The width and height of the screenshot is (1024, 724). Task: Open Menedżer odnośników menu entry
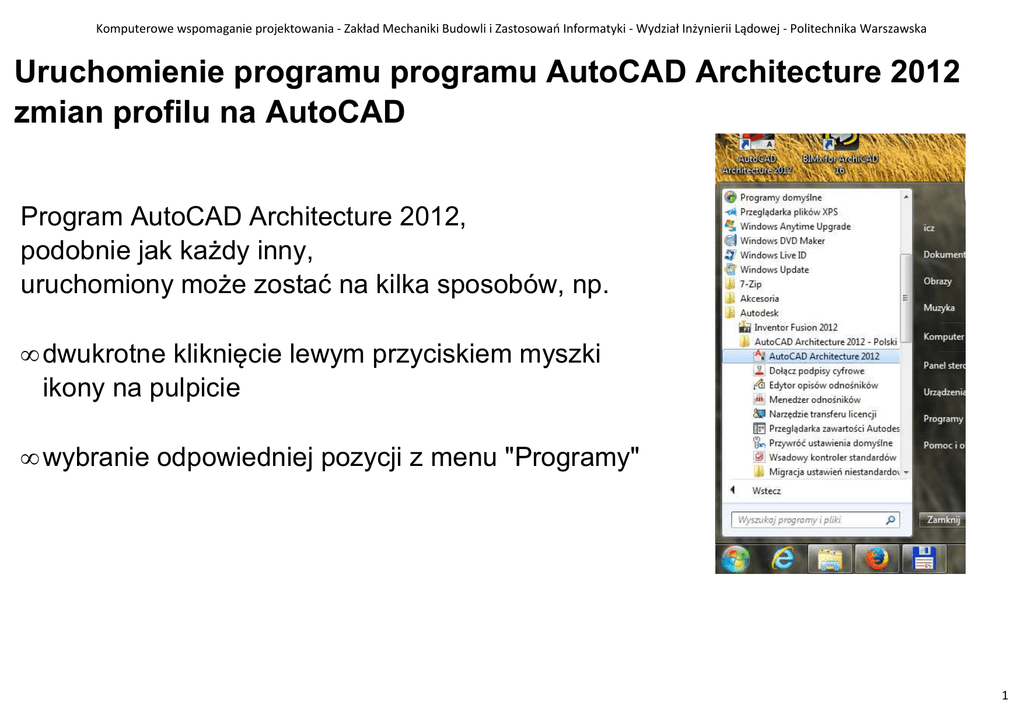tap(813, 400)
